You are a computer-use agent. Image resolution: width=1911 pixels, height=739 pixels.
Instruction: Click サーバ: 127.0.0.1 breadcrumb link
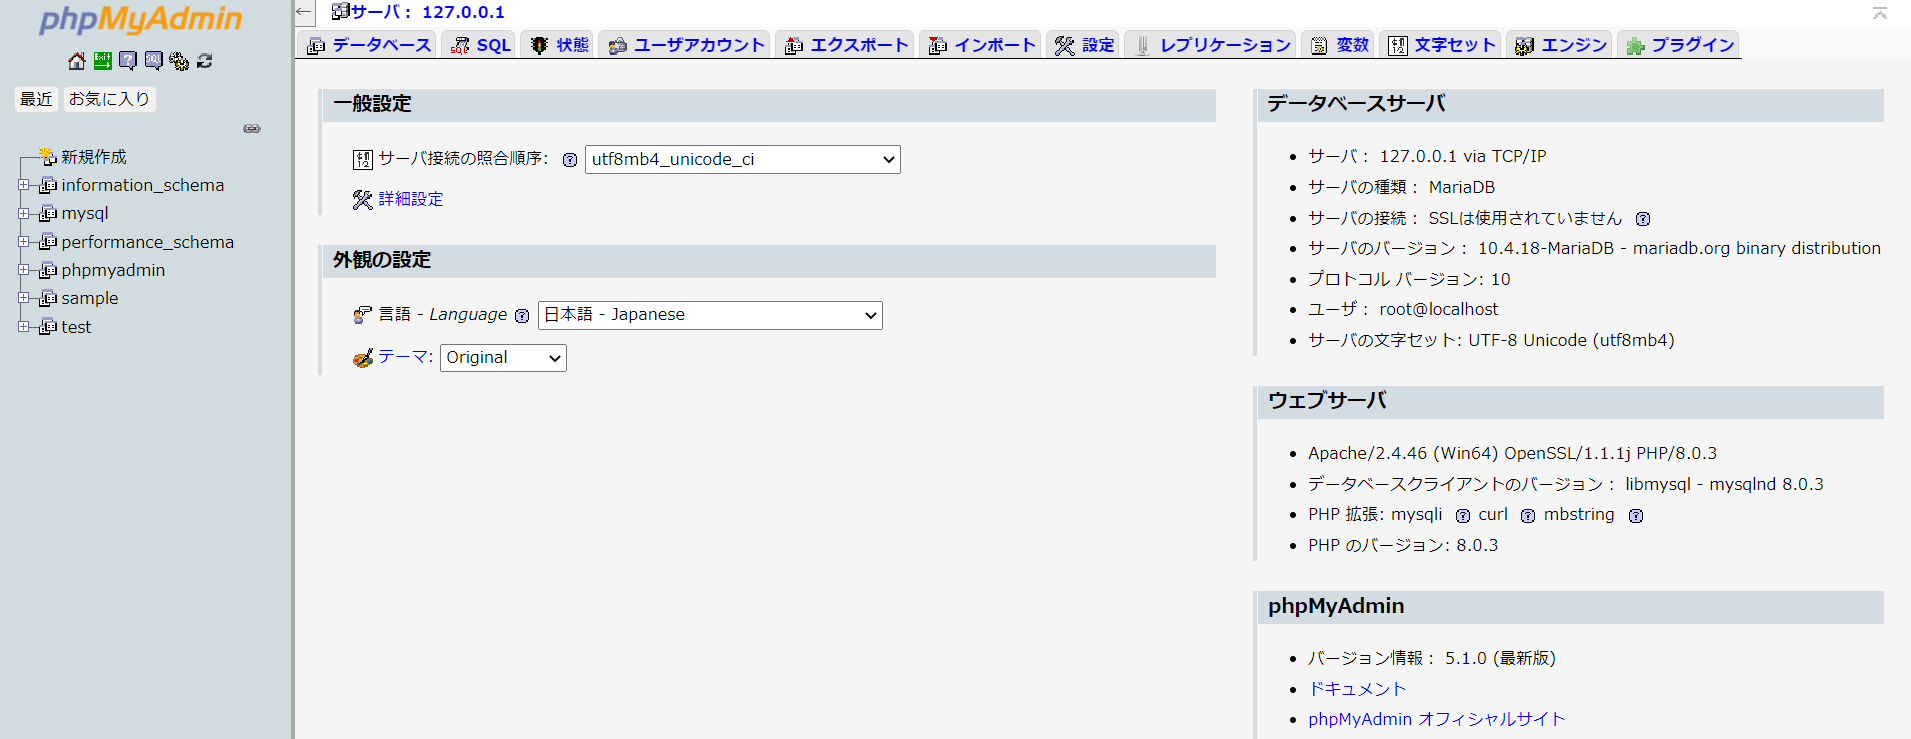[427, 12]
